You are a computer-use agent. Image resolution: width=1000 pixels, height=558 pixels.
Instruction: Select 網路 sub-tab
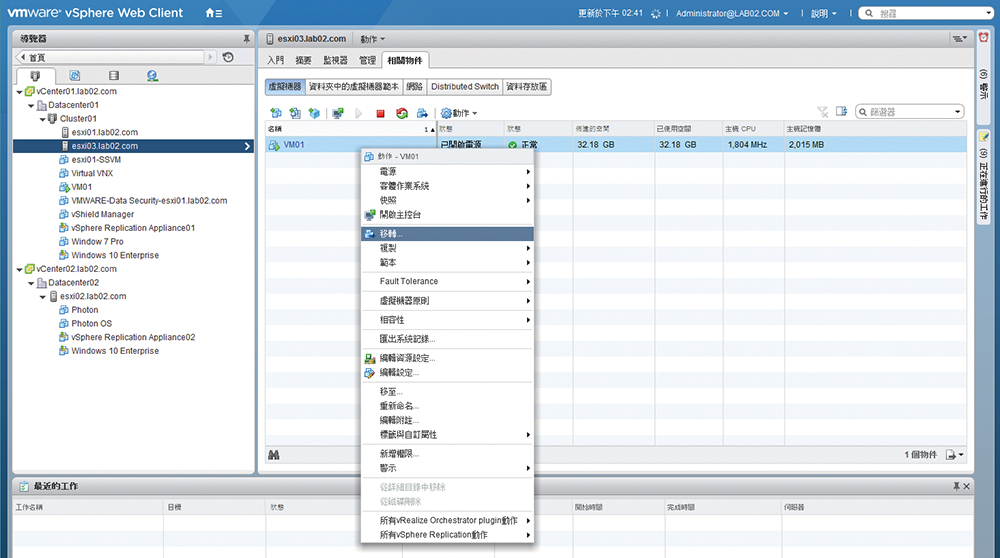(x=415, y=87)
